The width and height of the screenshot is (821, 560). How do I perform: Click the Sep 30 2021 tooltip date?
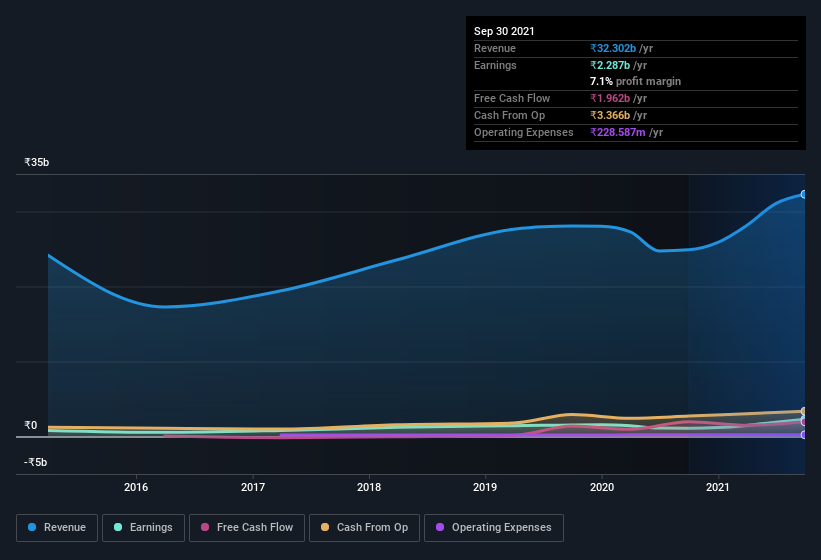(504, 31)
